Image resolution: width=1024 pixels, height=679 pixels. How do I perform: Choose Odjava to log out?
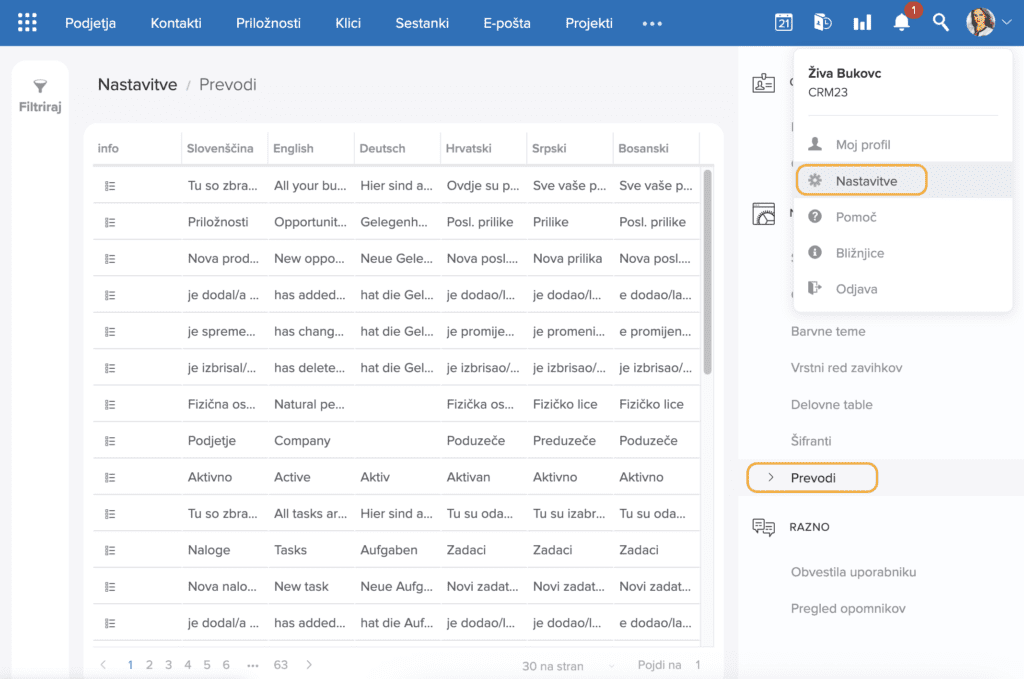(856, 289)
